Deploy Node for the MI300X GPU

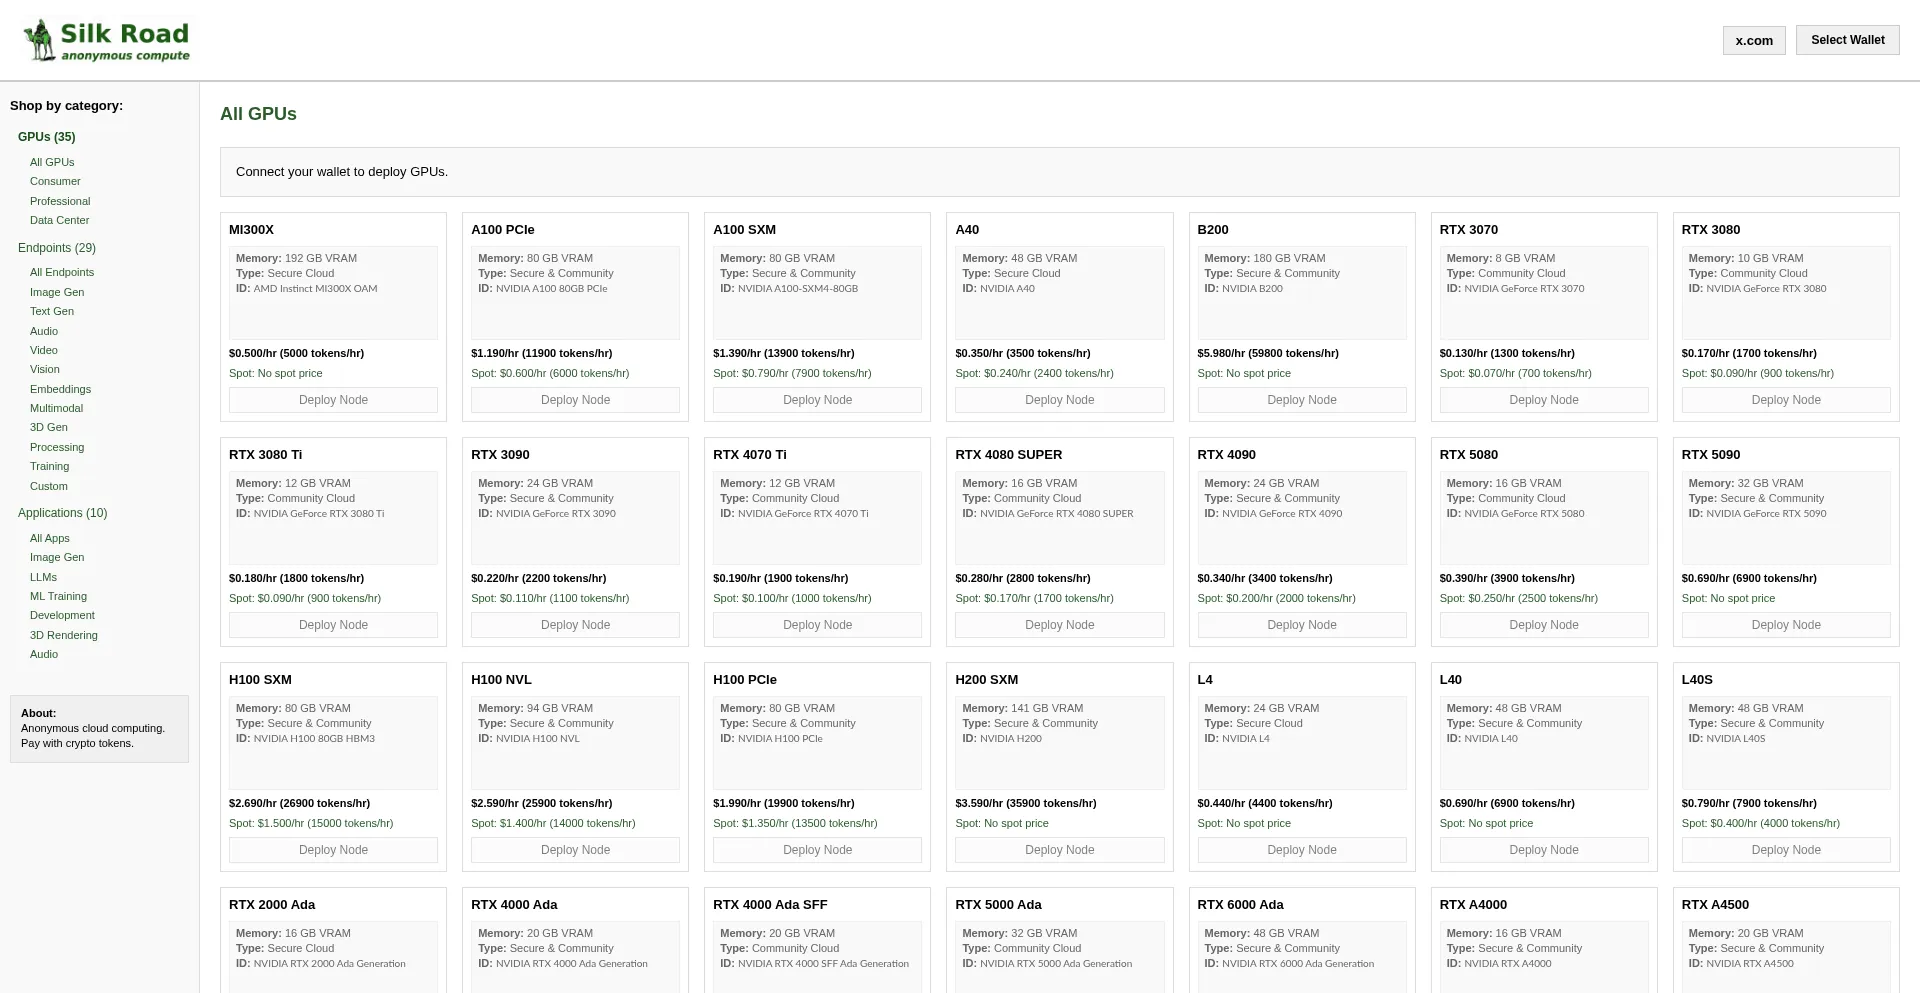click(333, 400)
